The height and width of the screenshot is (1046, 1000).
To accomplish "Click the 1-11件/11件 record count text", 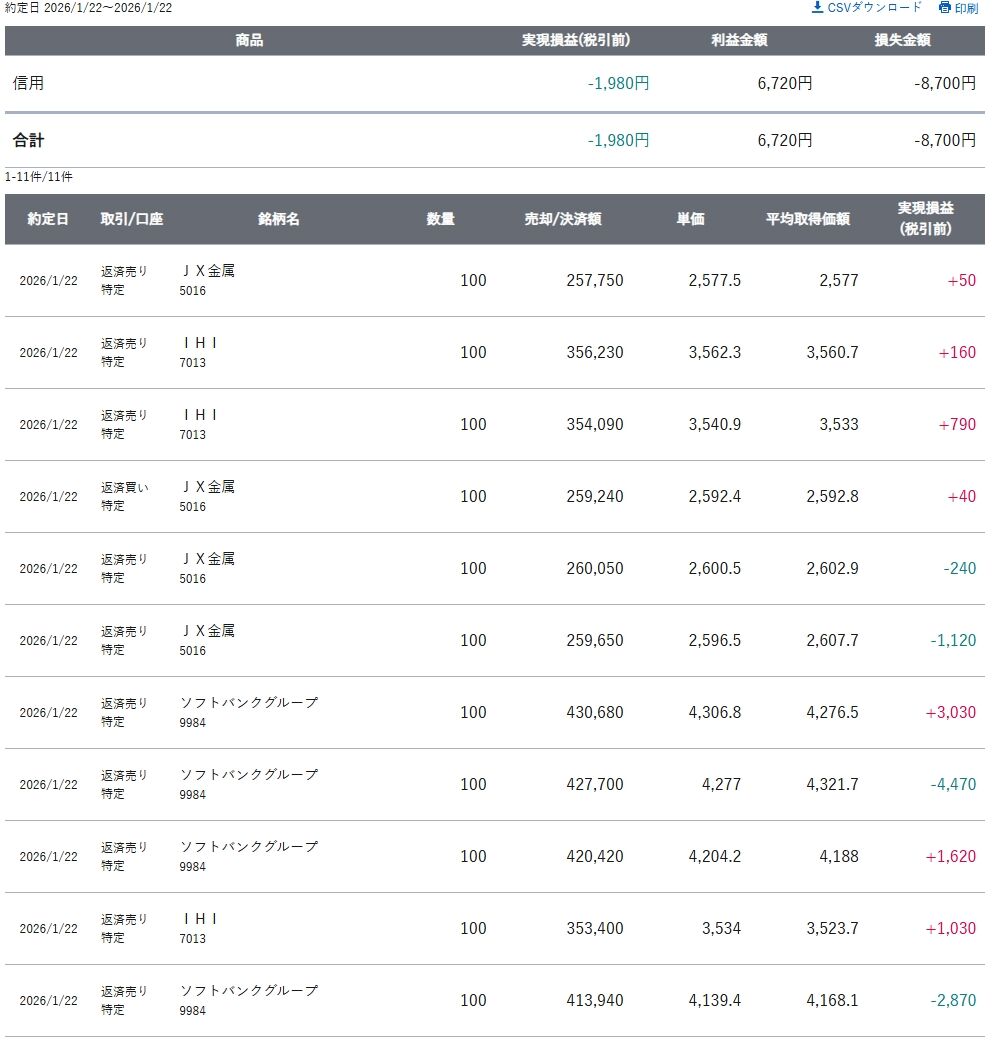I will [38, 177].
